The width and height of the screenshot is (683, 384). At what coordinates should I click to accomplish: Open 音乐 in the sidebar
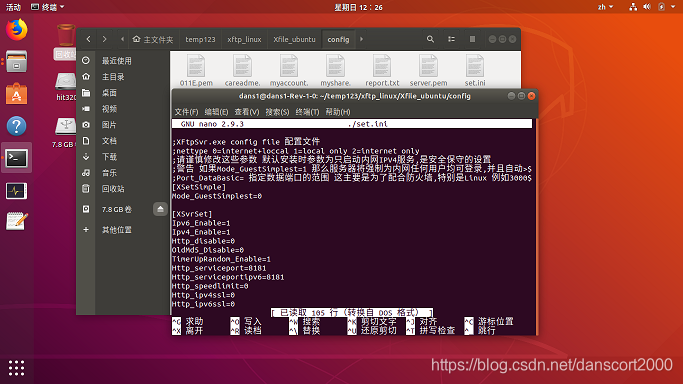[x=123, y=173]
